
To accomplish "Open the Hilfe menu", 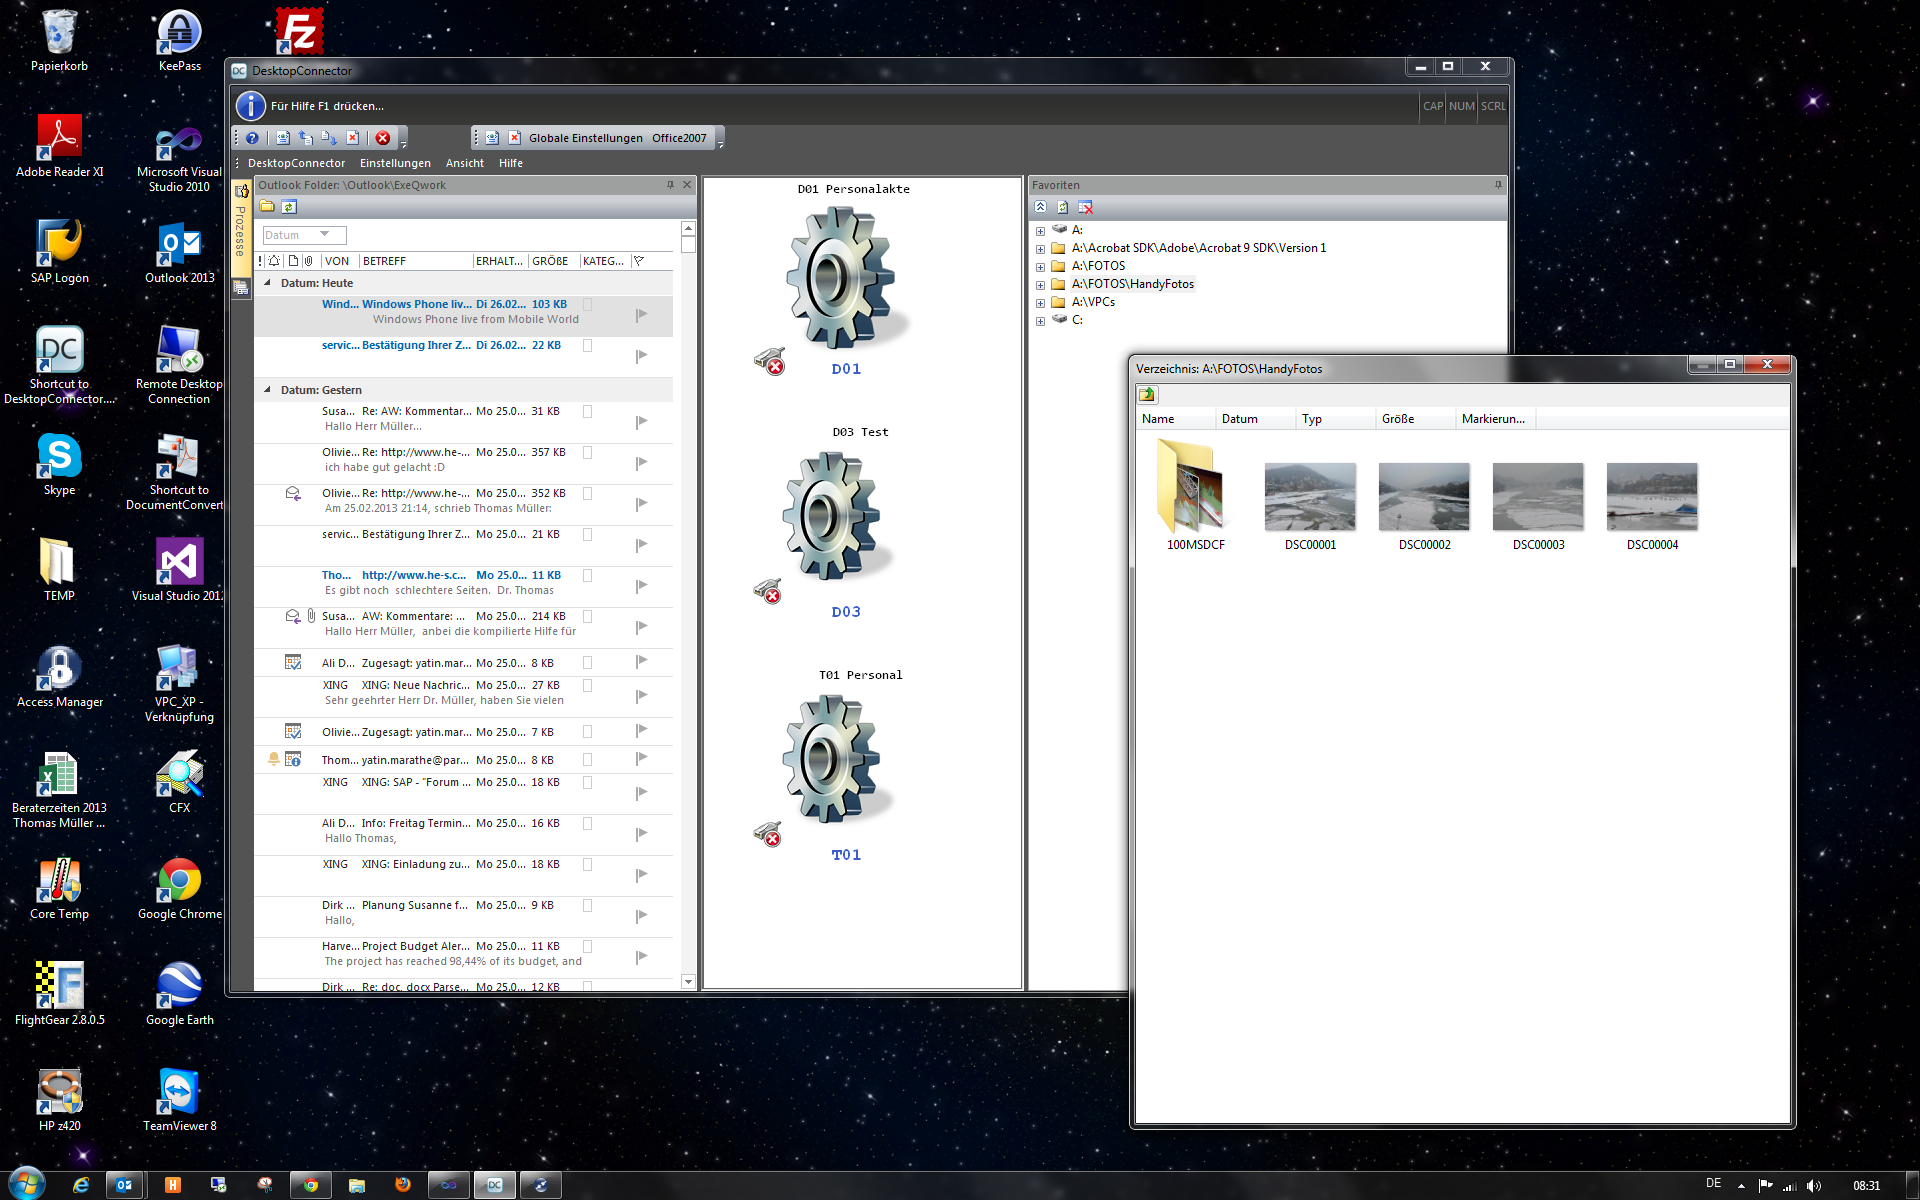I will point(511,163).
